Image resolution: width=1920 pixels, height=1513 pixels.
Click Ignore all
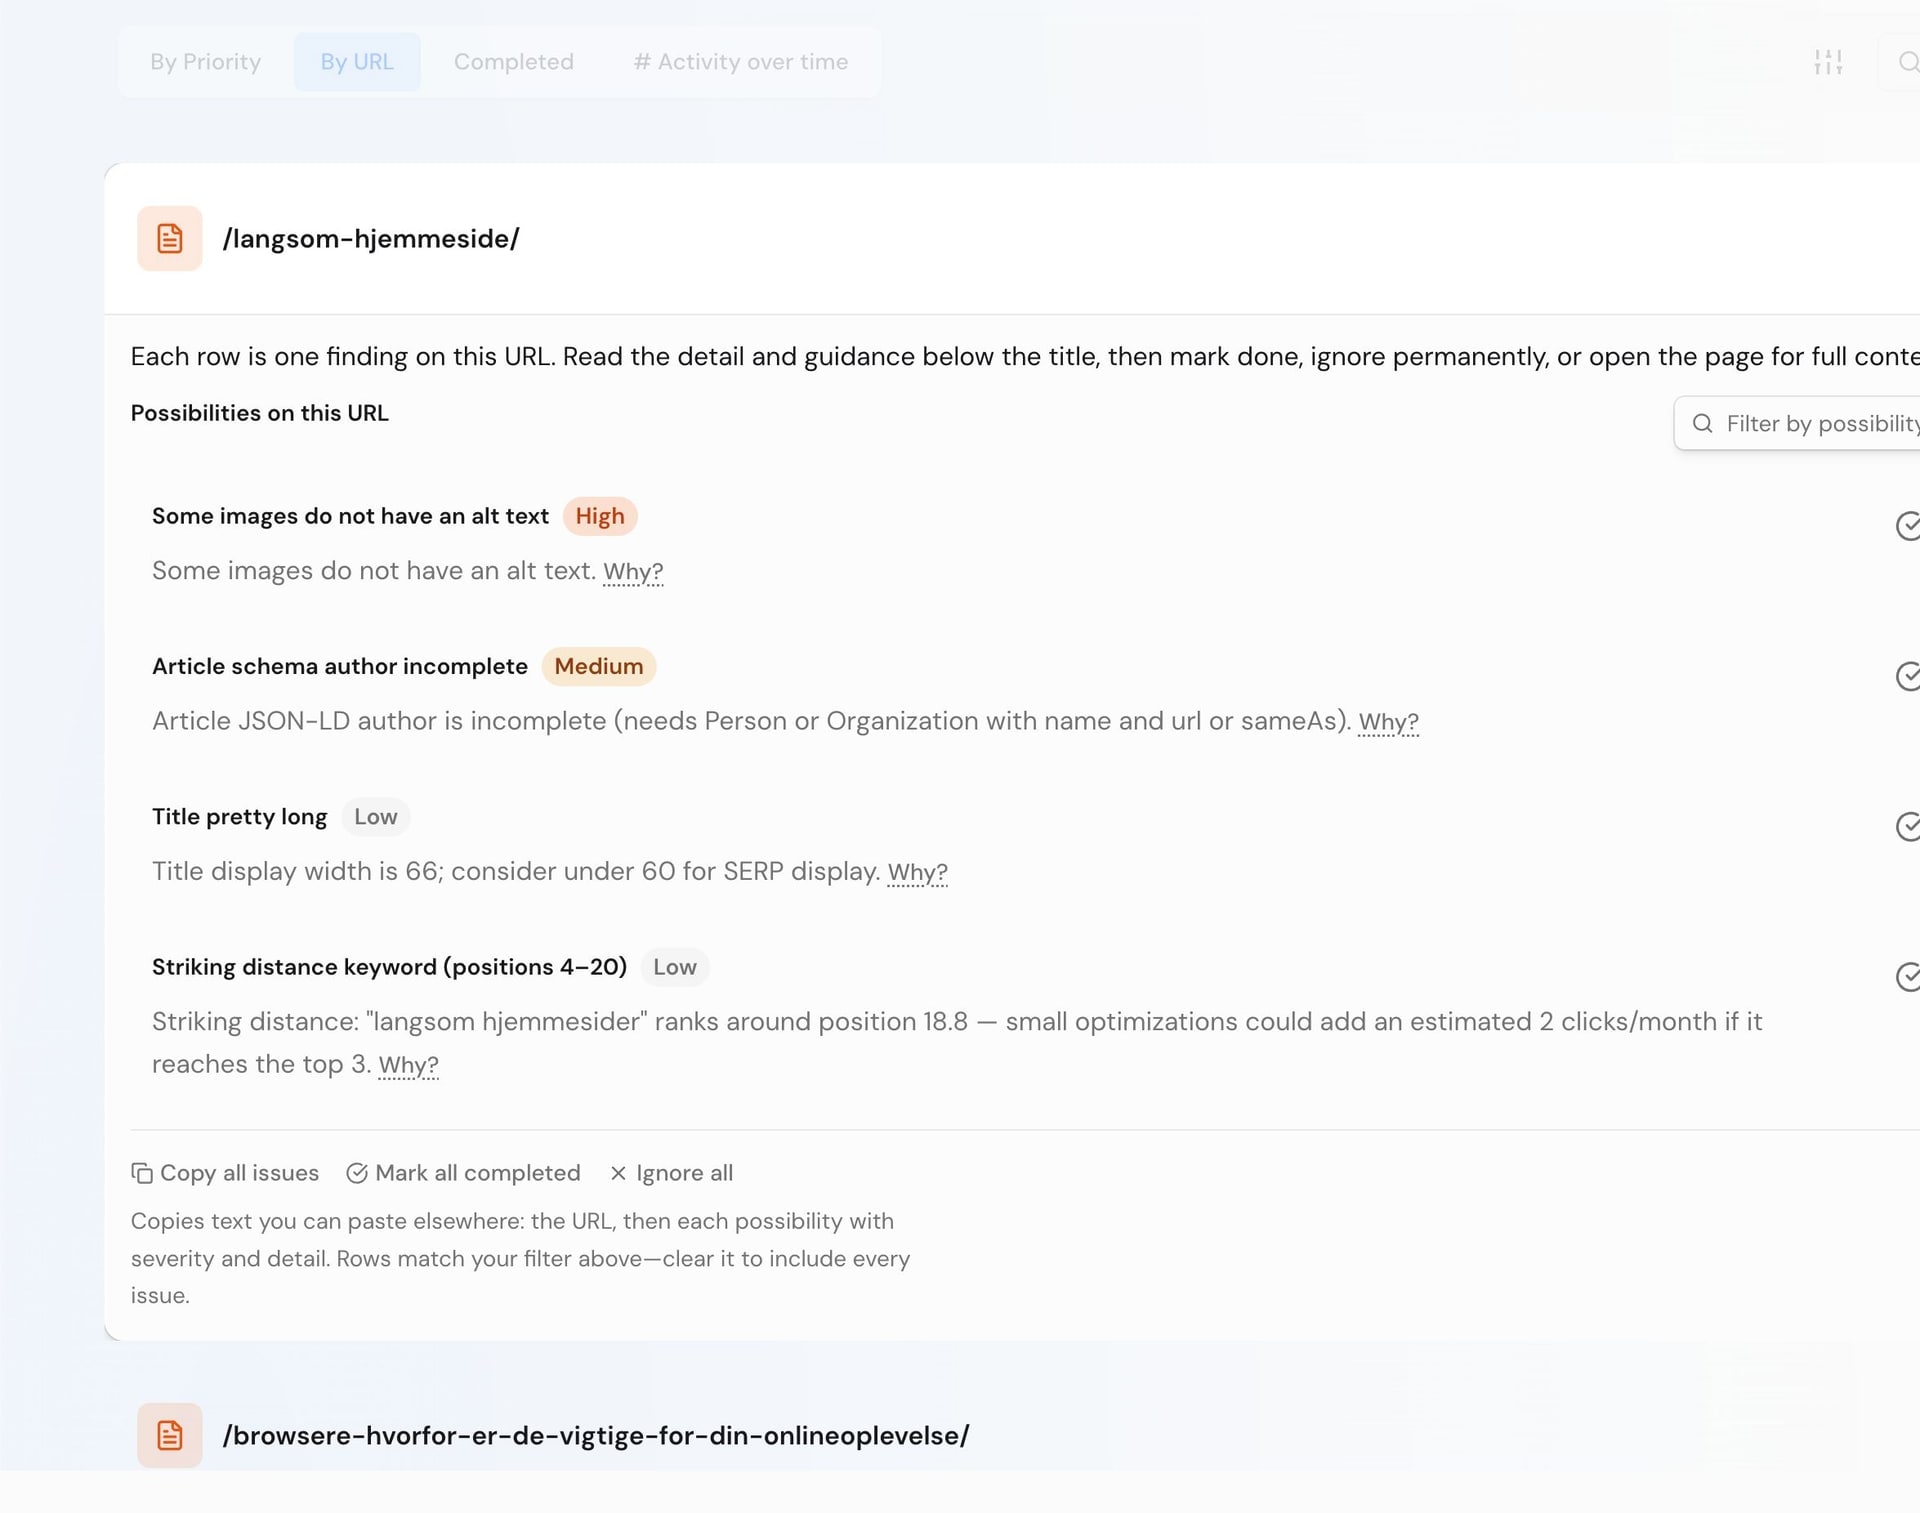[671, 1173]
